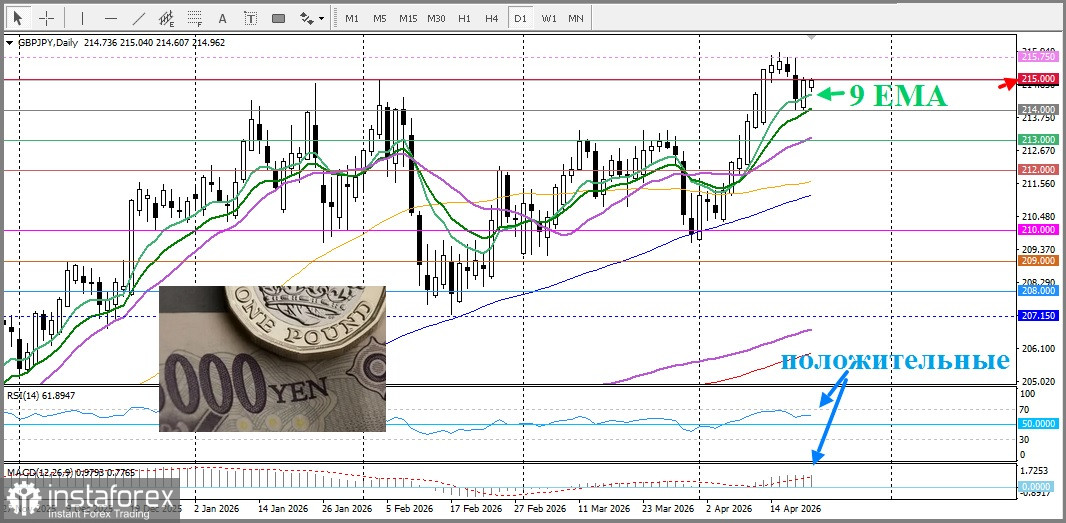Pick the vertical line drawing tool

tap(82, 18)
